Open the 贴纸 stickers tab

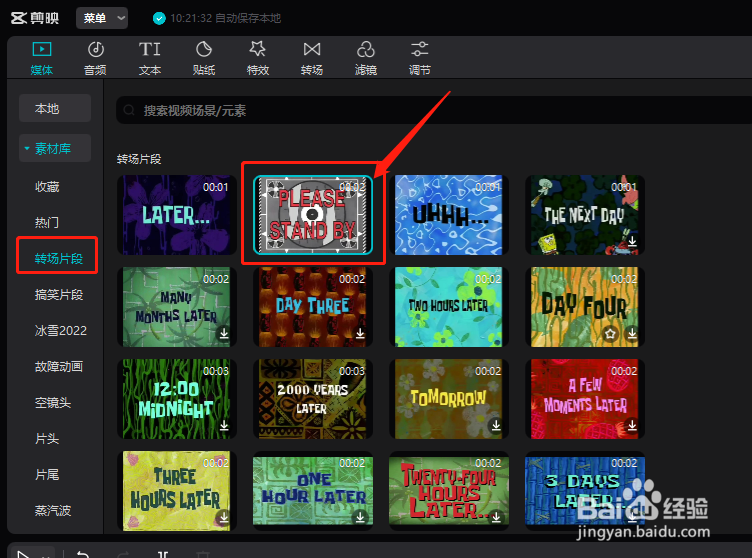204,58
